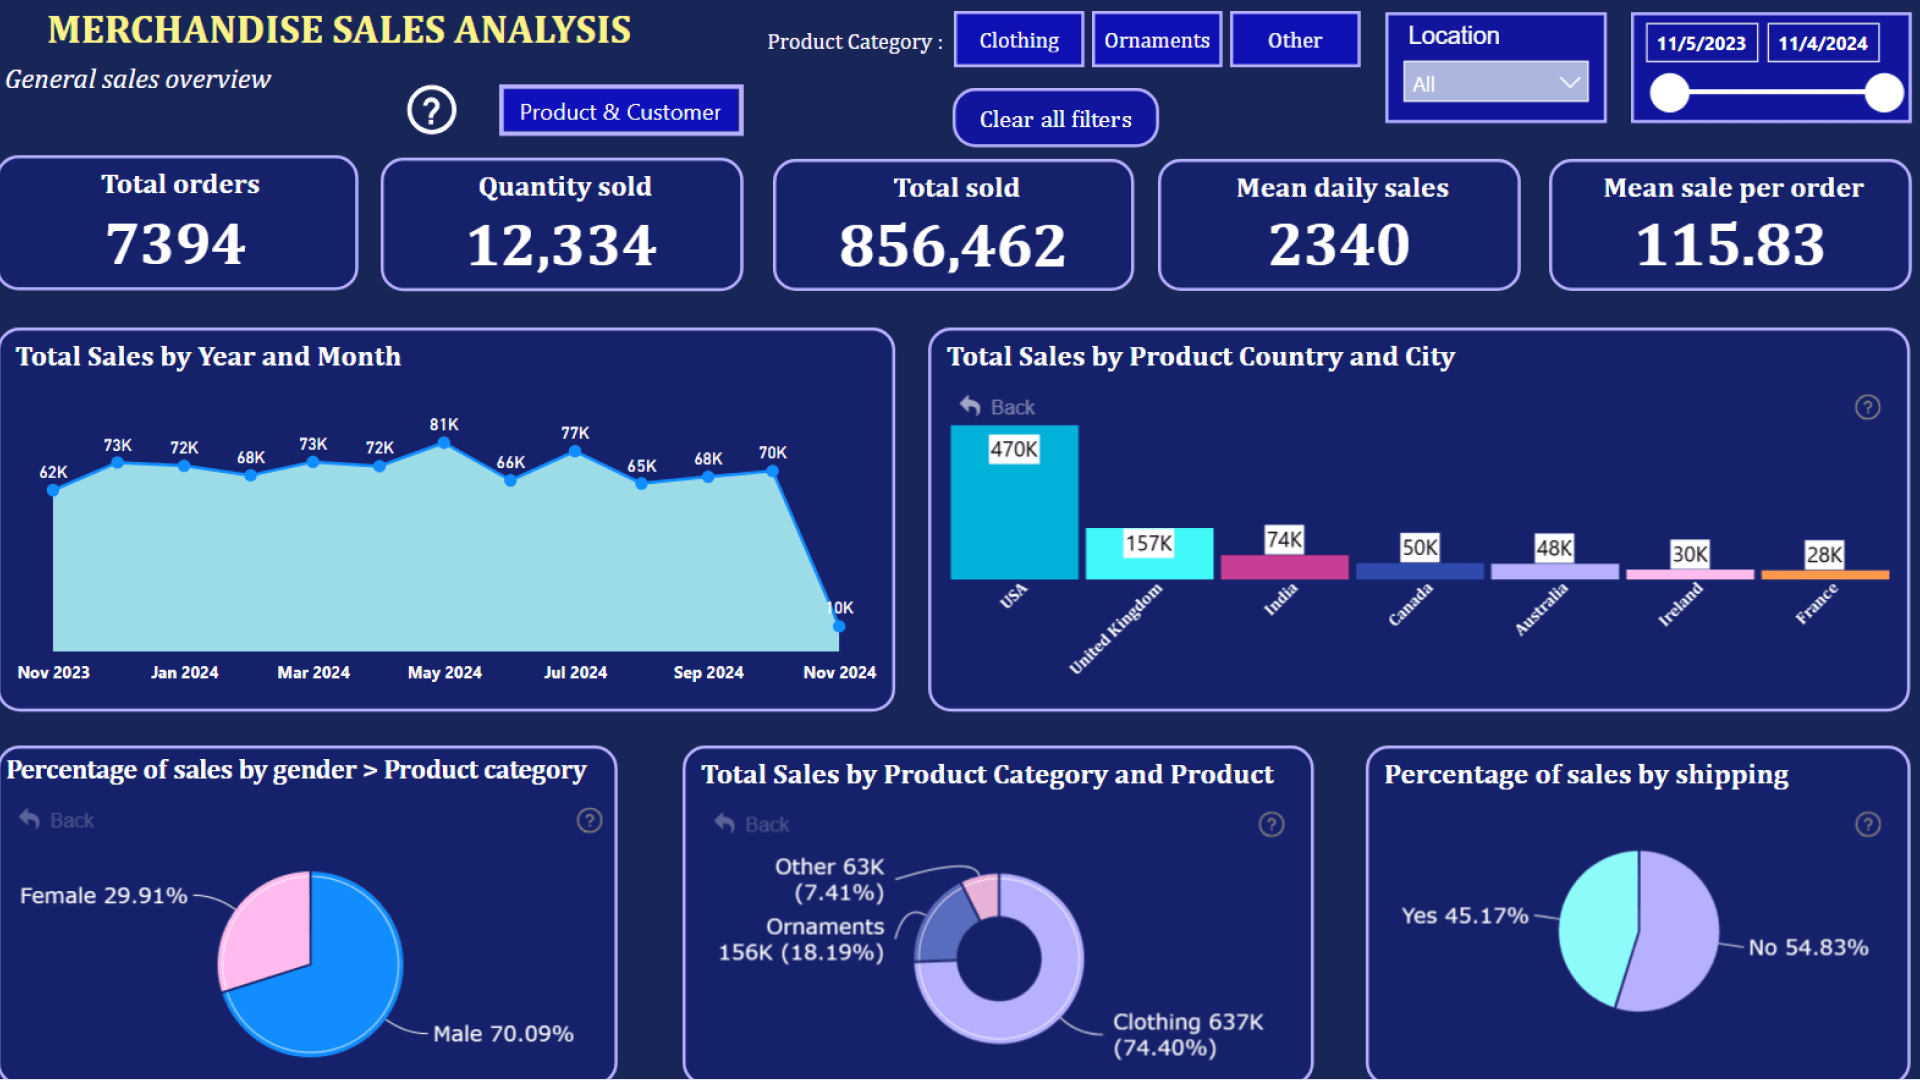1920x1080 pixels.
Task: Click left handle of date range slider
Action: 1669,93
